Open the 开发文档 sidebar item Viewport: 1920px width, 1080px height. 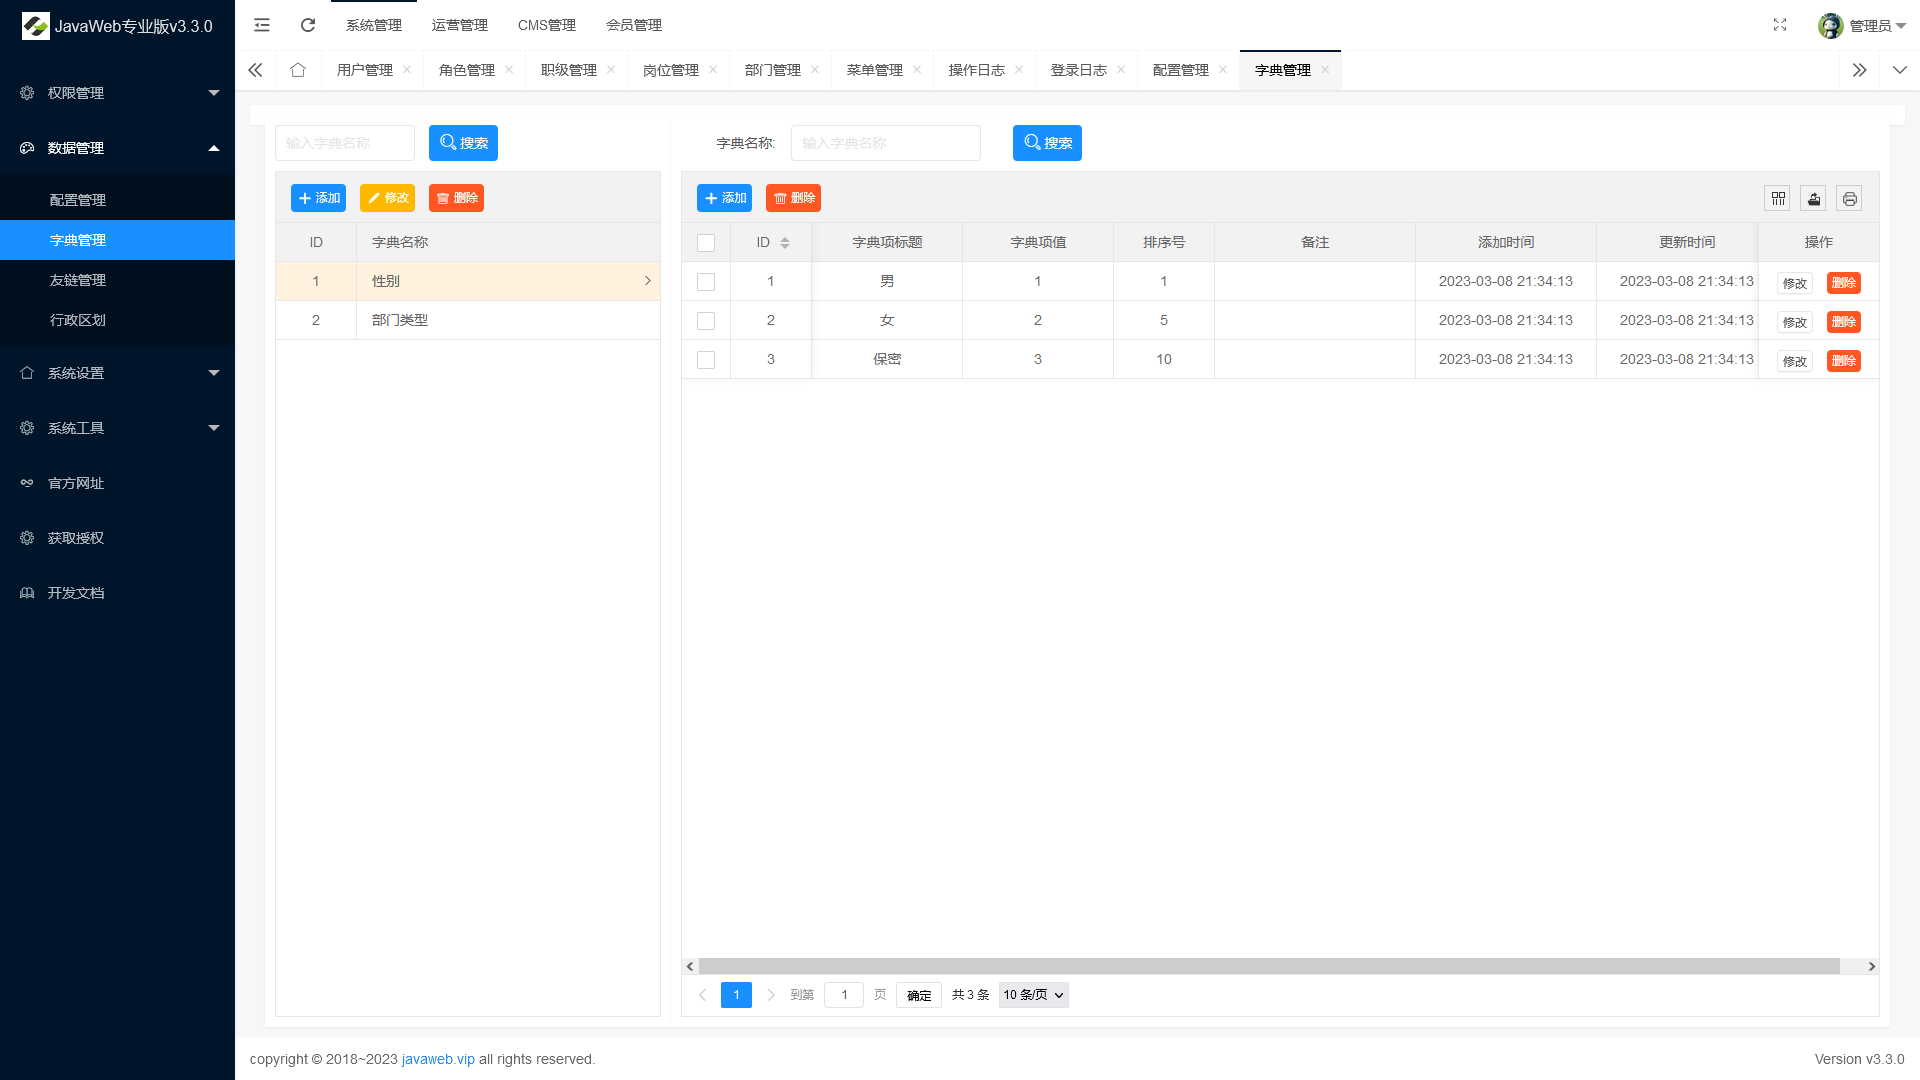pos(117,592)
